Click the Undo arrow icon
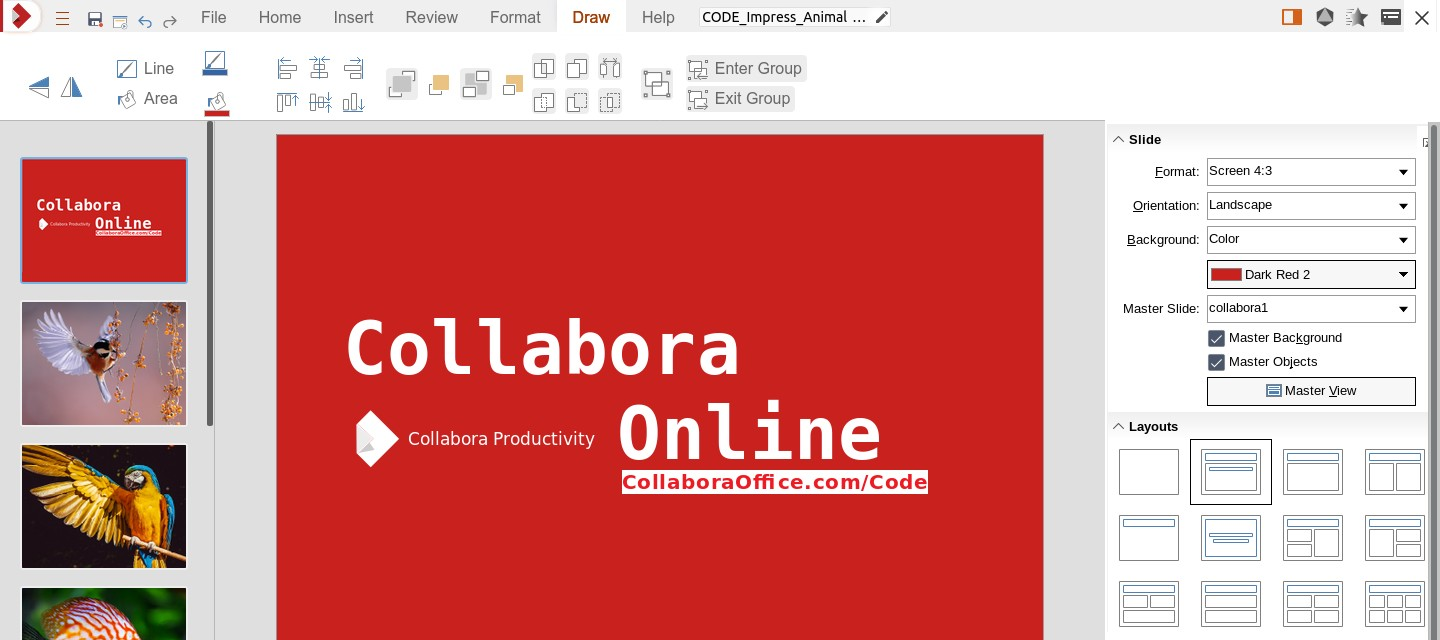The height and width of the screenshot is (640, 1440). (145, 20)
